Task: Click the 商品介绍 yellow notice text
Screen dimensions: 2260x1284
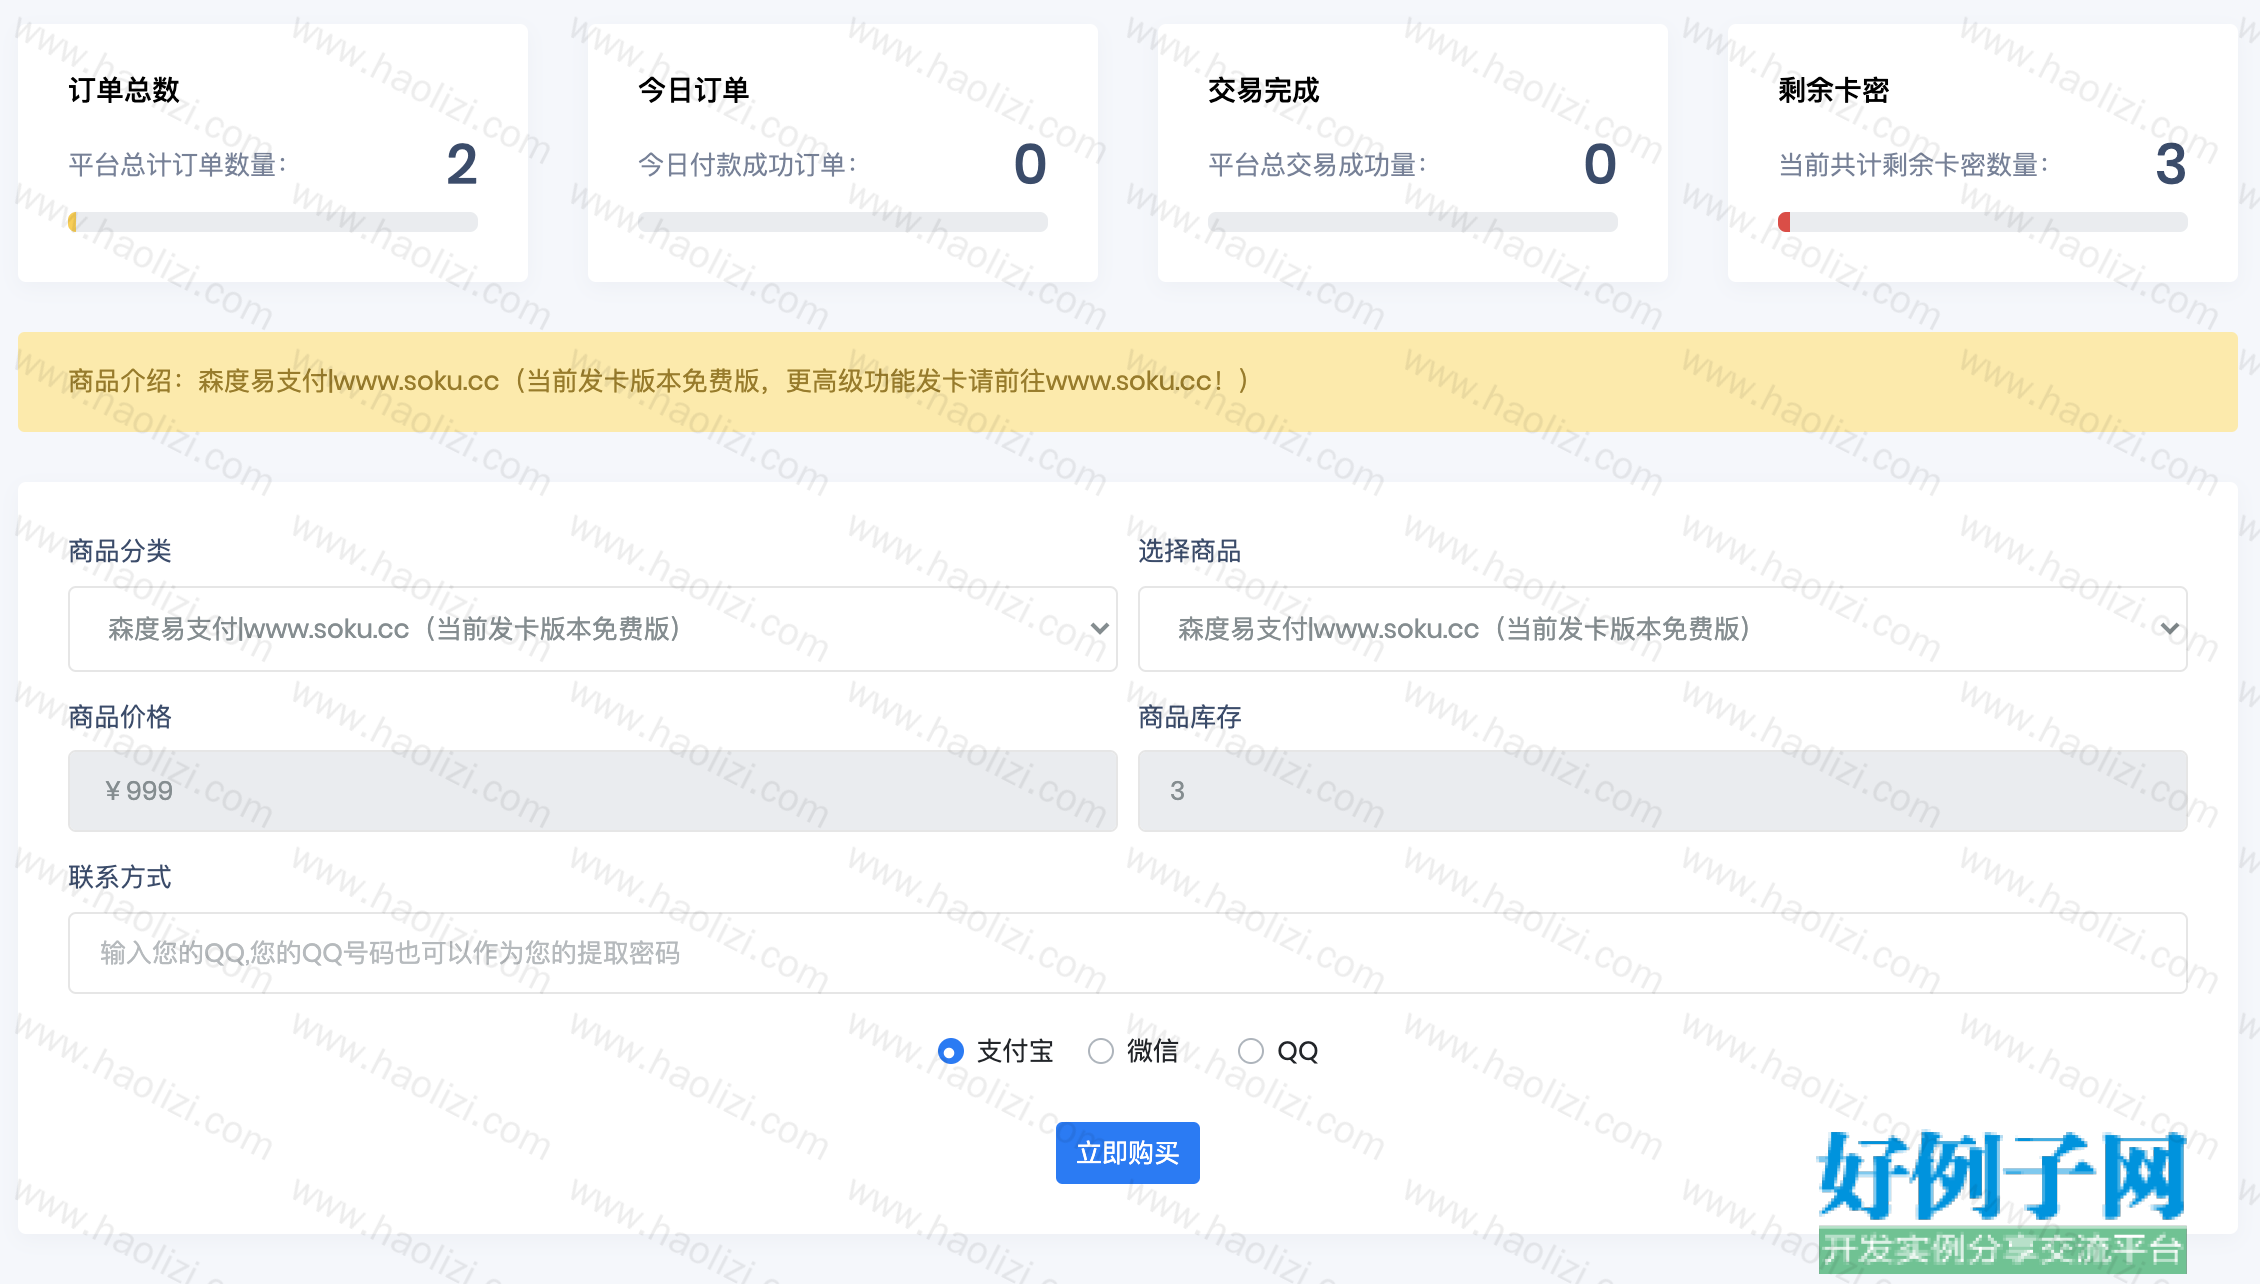Action: point(659,381)
